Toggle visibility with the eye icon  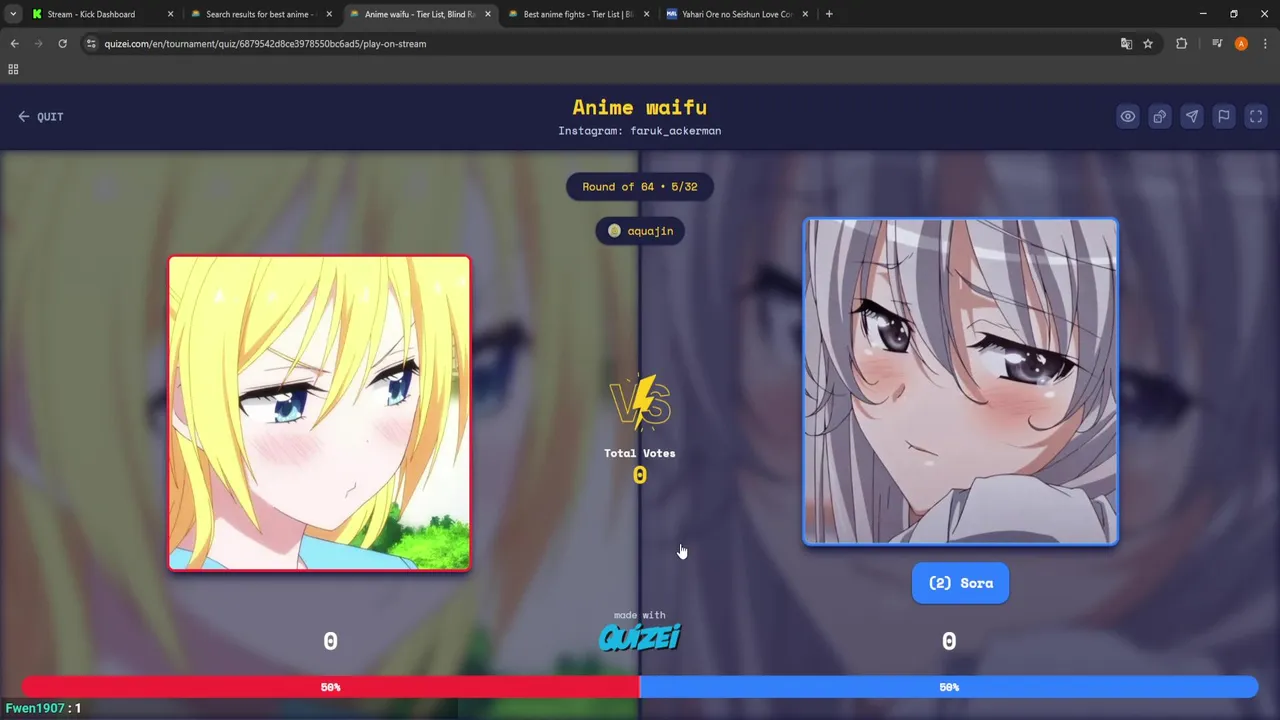(x=1128, y=116)
